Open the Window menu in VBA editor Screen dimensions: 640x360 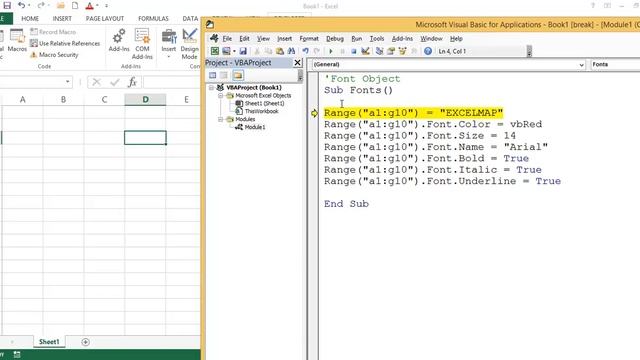click(431, 39)
